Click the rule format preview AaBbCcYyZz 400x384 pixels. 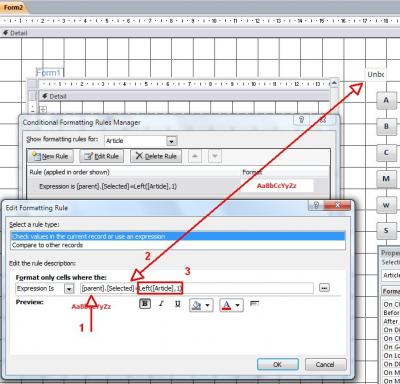point(277,186)
